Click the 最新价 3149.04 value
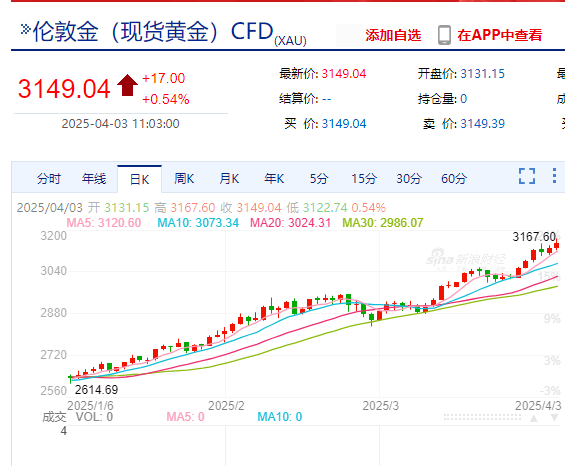Viewport: 565px width, 466px height. pos(344,74)
